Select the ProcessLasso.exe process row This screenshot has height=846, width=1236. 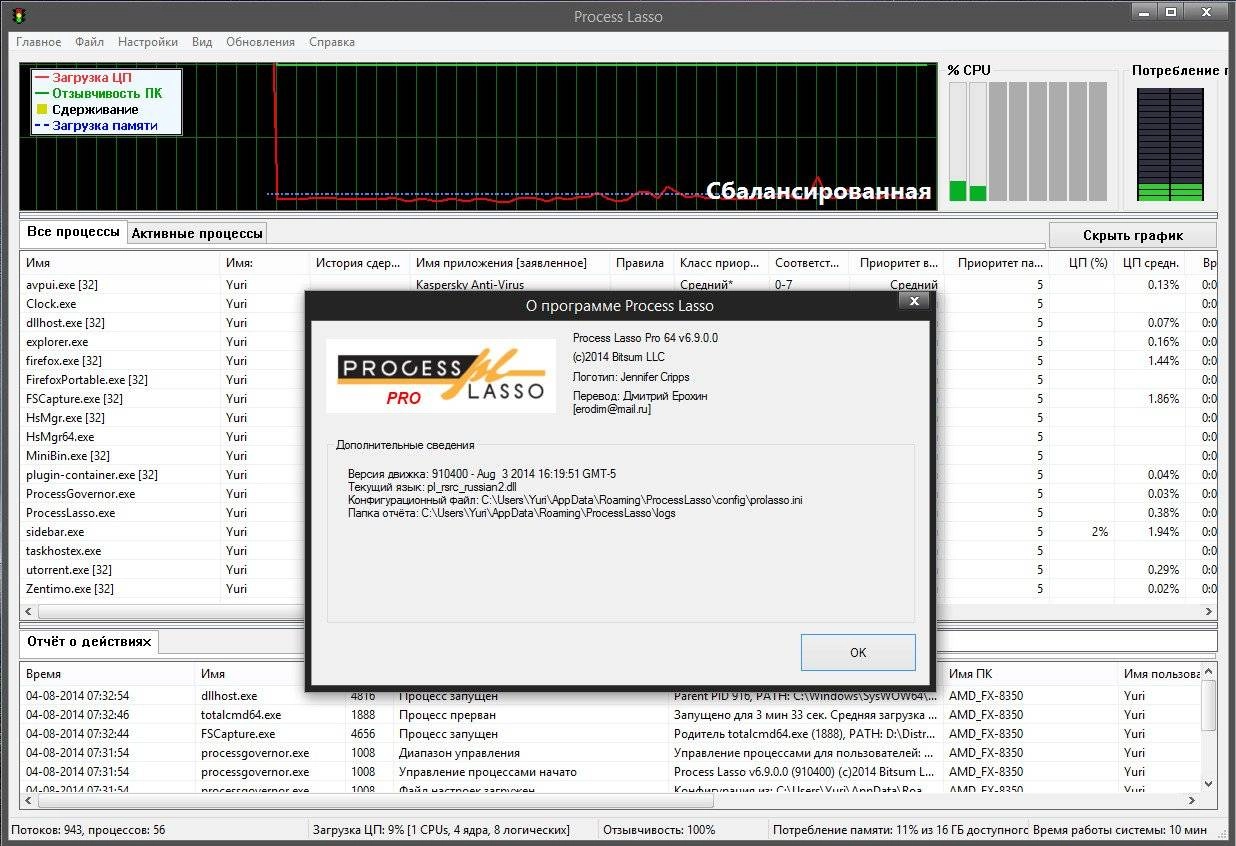tap(70, 513)
